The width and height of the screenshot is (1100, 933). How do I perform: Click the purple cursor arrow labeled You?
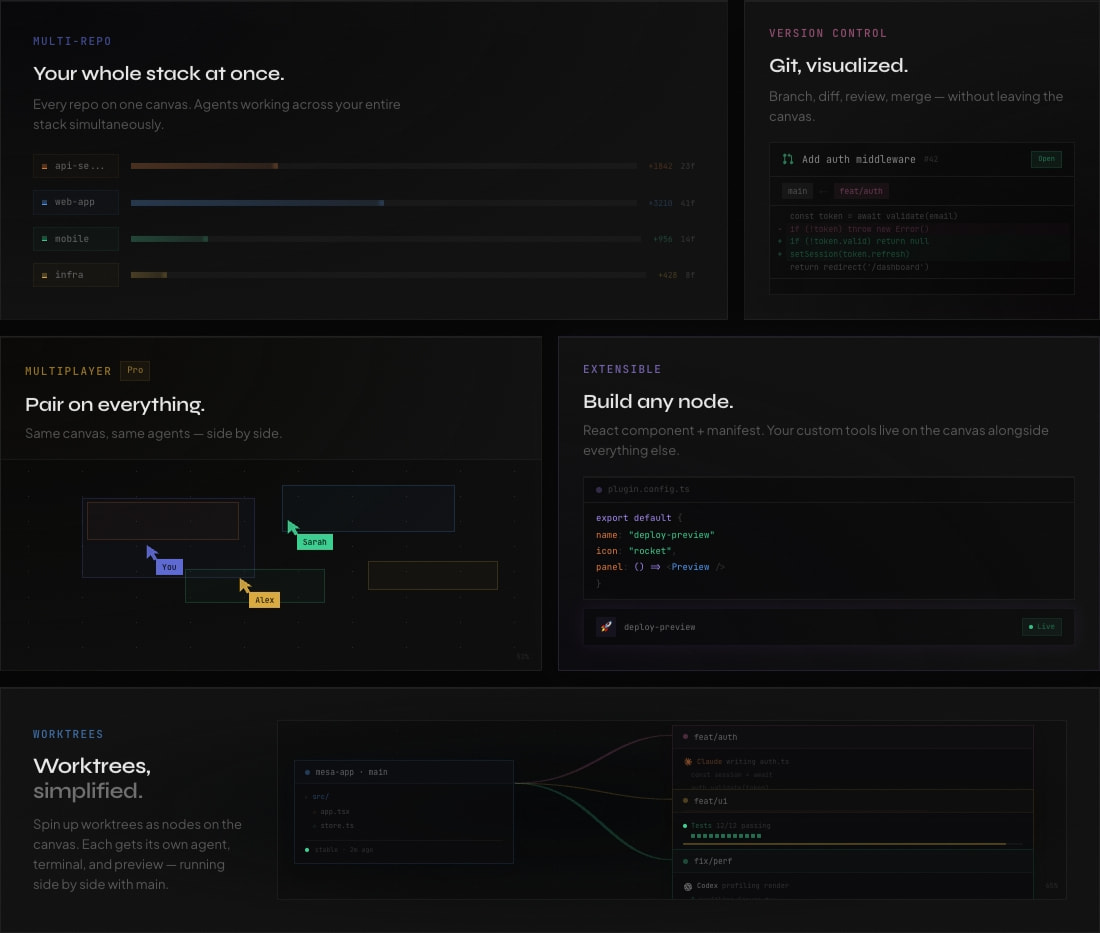point(152,552)
